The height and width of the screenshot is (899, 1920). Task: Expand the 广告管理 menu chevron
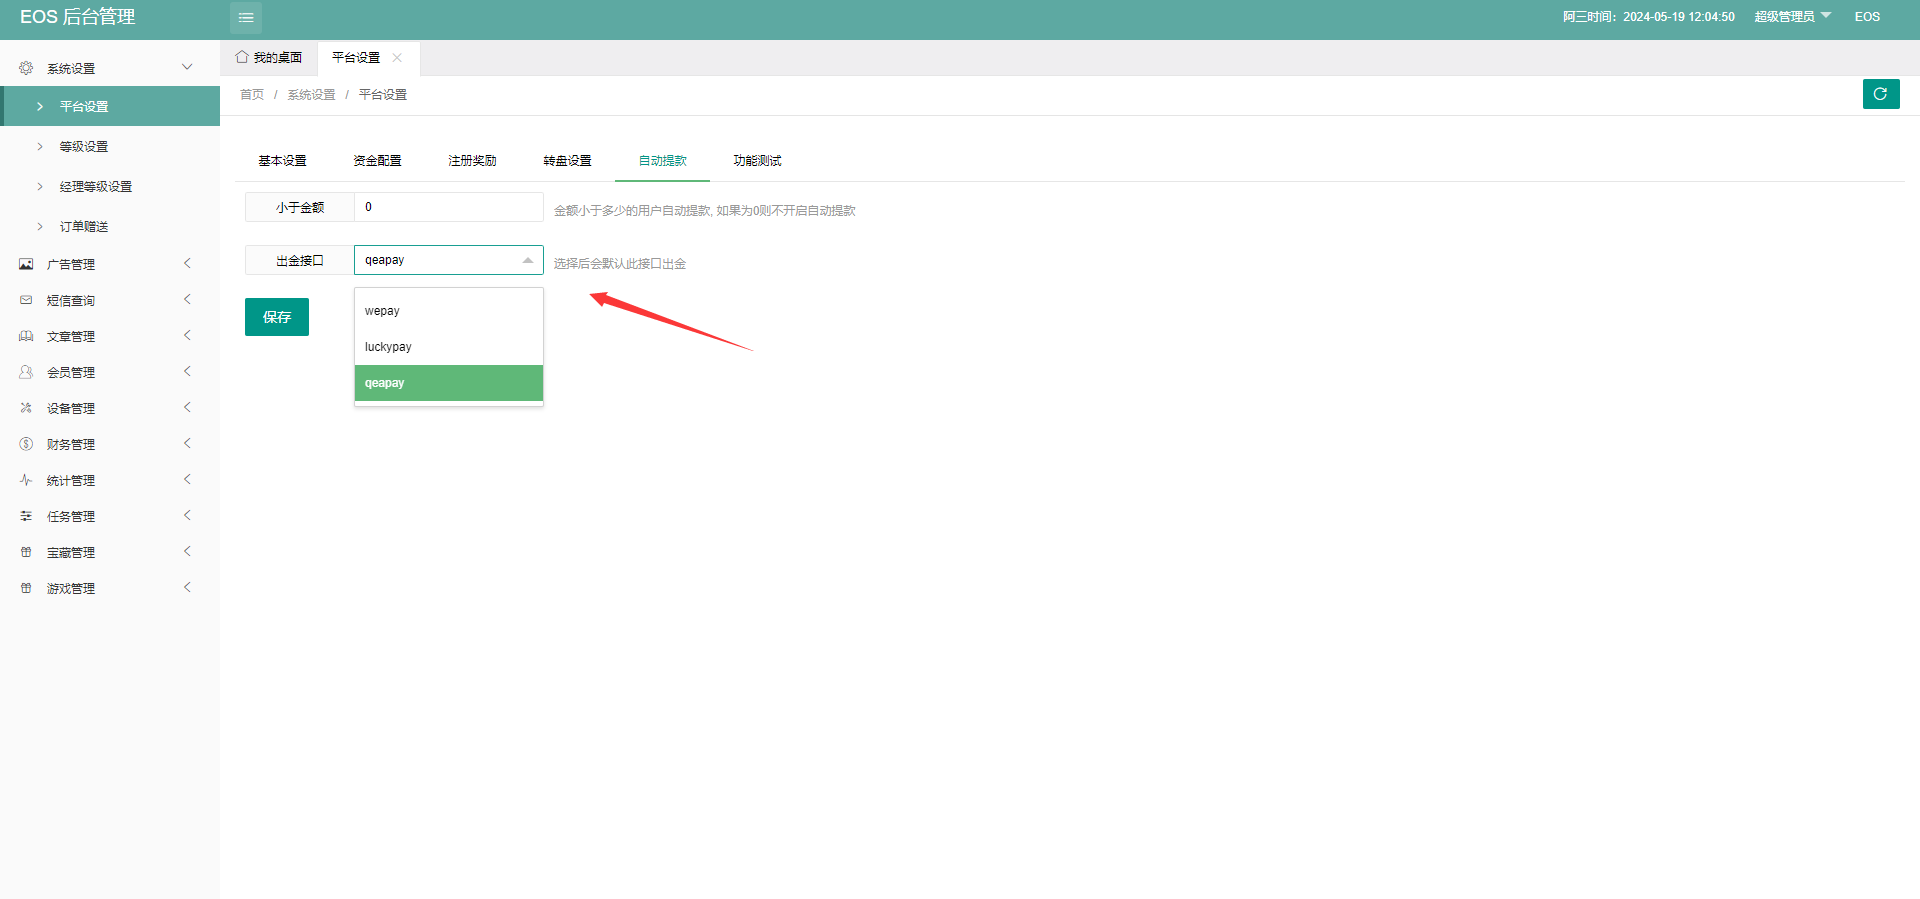(x=187, y=263)
